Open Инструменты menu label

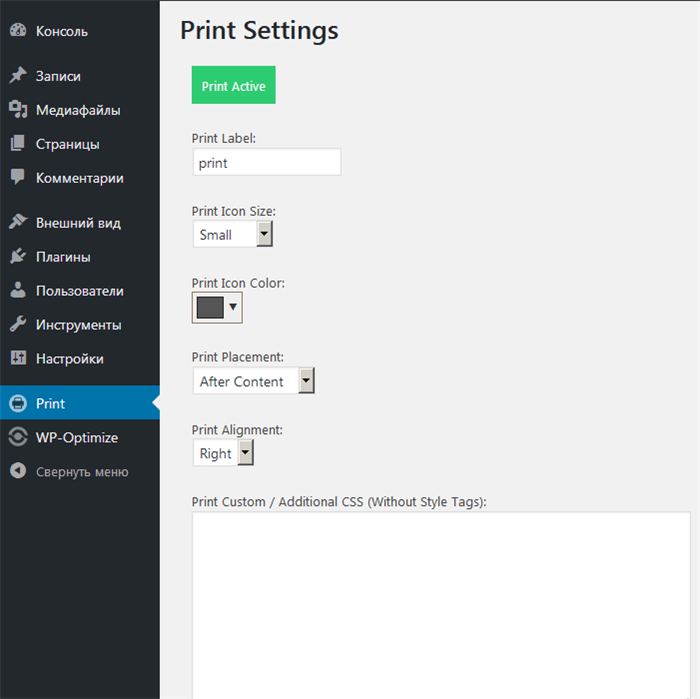[79, 325]
